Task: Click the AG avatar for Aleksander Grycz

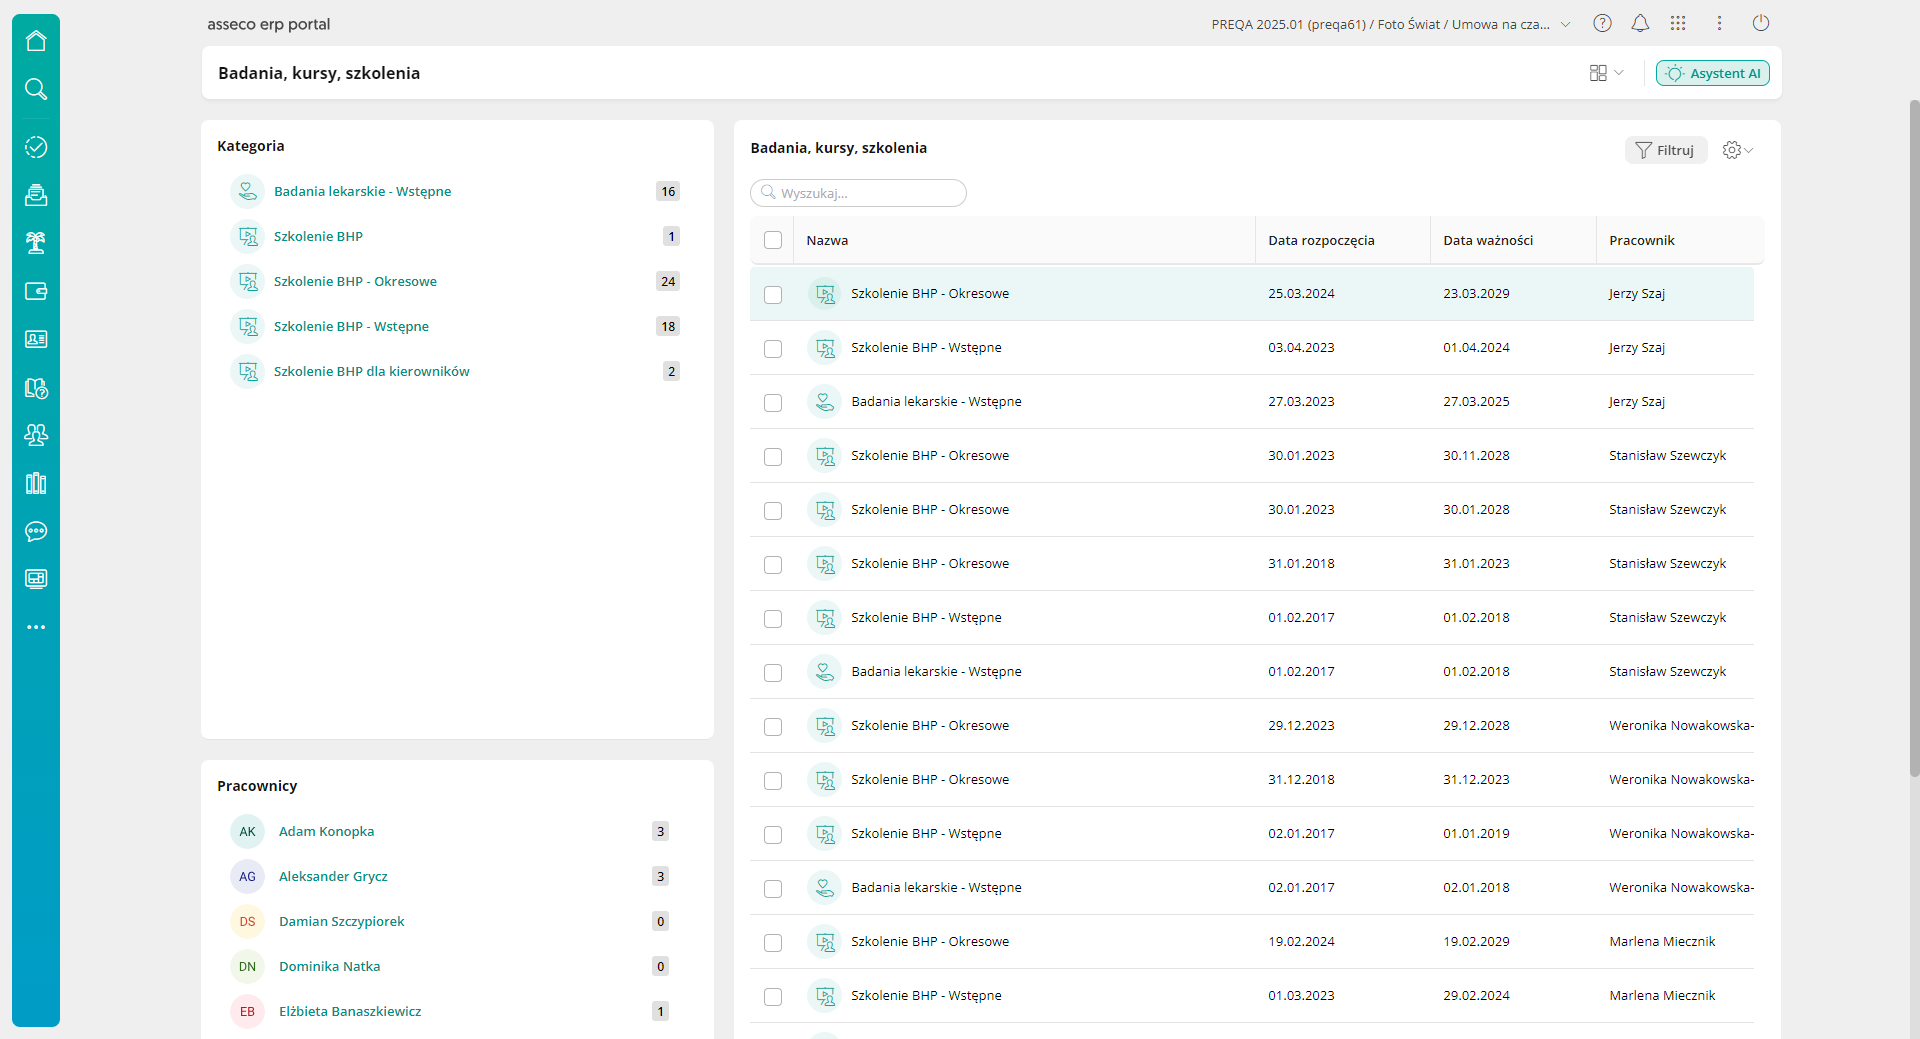Action: pyautogui.click(x=247, y=876)
